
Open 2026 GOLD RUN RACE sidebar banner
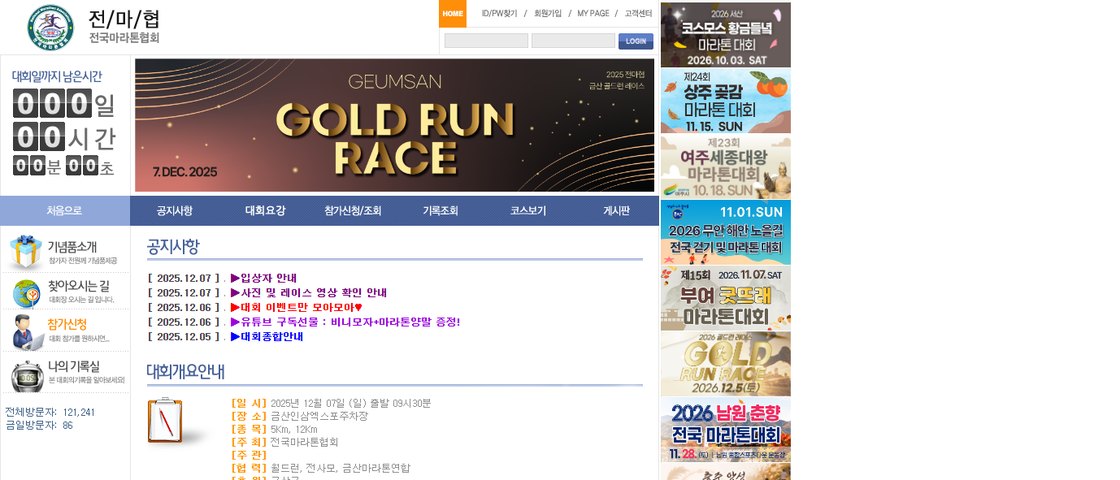[725, 364]
